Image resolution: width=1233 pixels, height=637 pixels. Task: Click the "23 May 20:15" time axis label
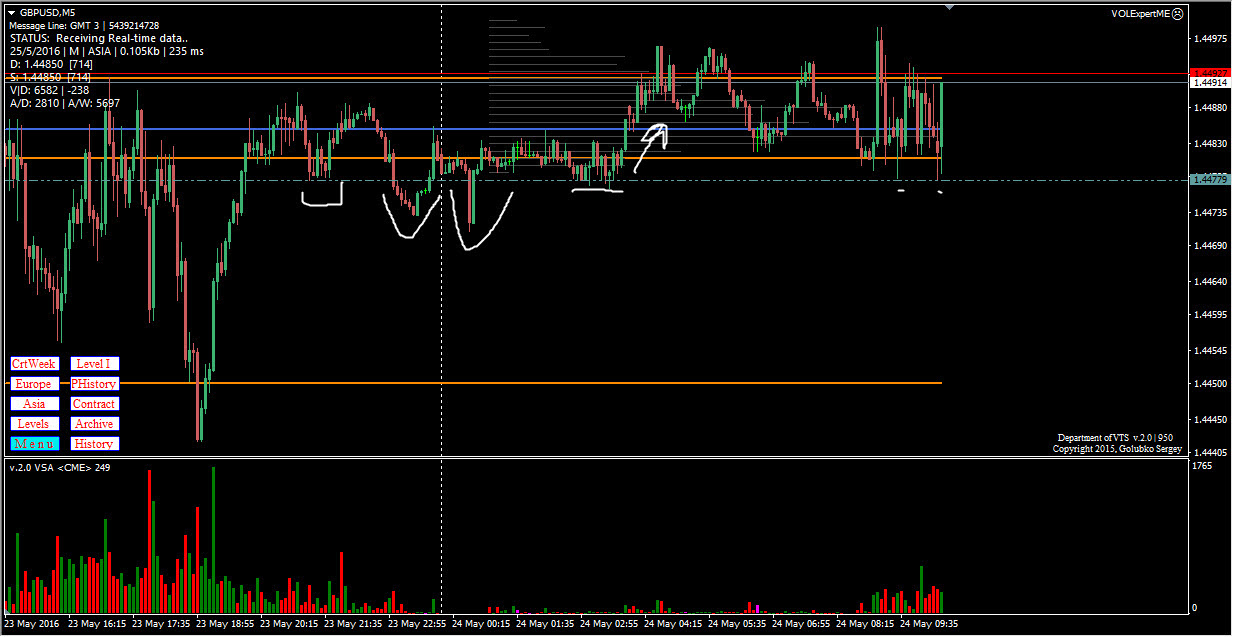point(289,624)
